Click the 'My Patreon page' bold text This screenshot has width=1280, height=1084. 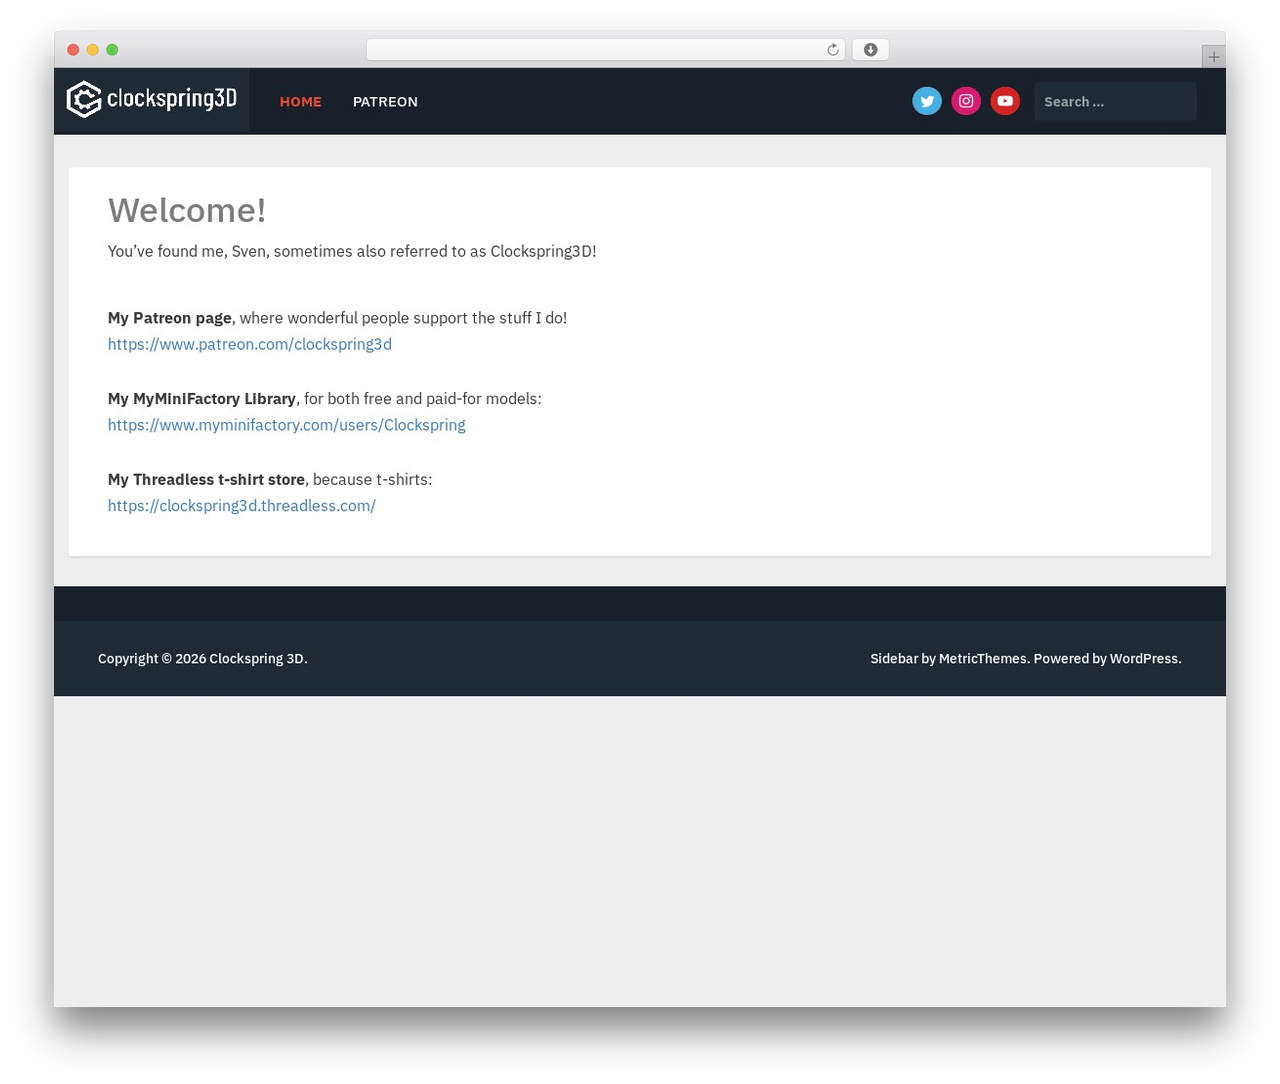(170, 318)
